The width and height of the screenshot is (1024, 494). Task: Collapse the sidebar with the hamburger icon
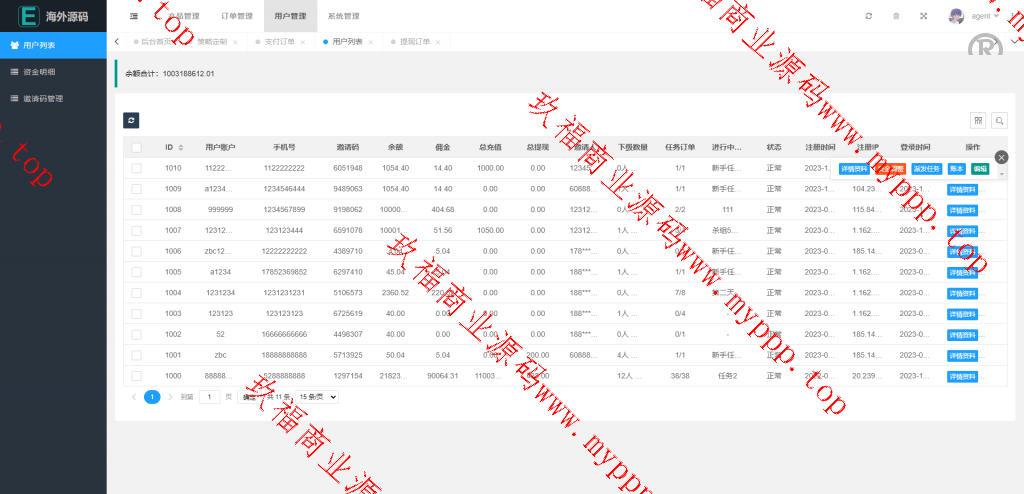(134, 16)
